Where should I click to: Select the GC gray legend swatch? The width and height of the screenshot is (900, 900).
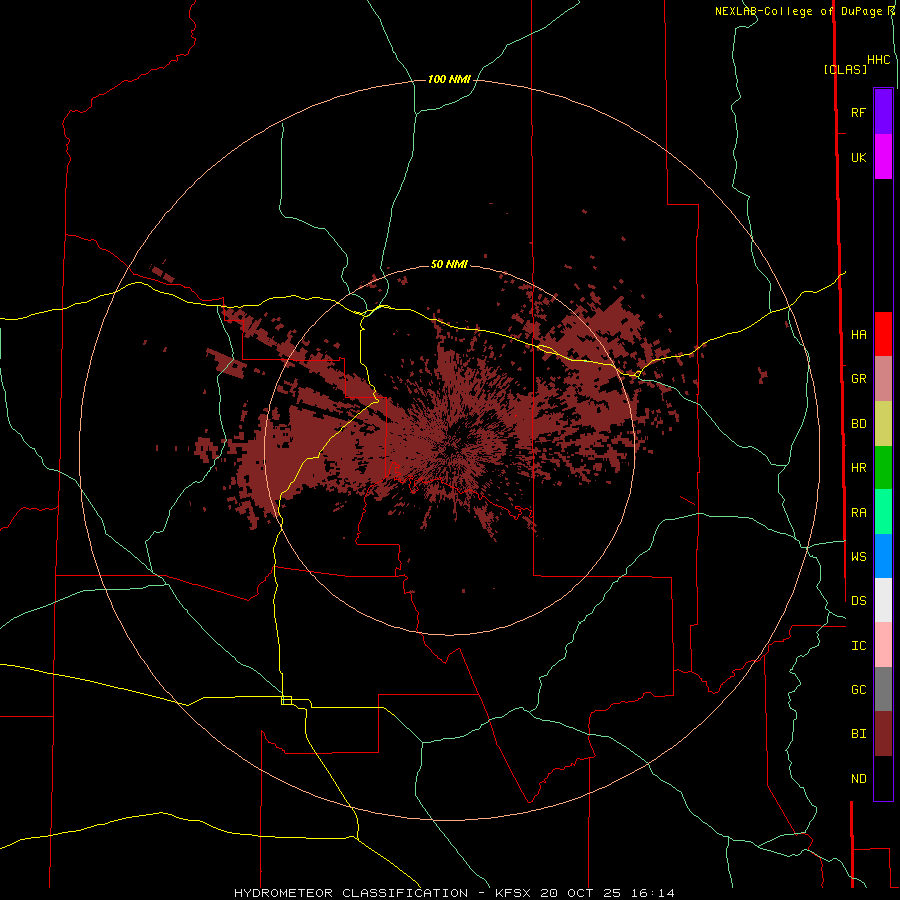click(883, 689)
